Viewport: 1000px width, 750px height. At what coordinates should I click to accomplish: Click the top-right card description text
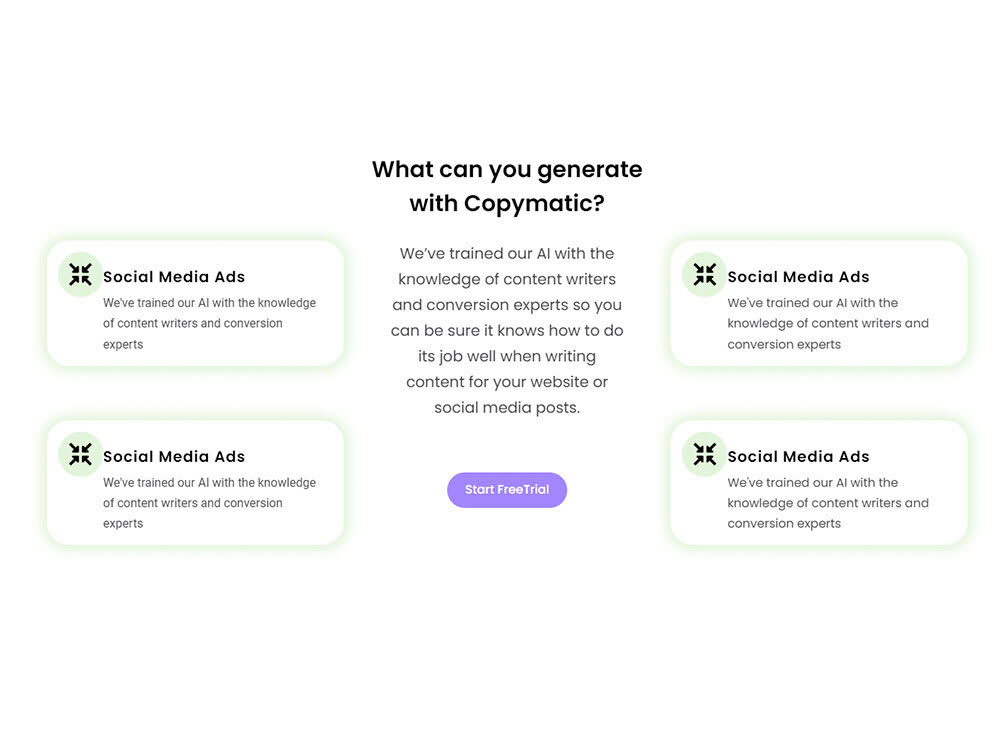(828, 323)
